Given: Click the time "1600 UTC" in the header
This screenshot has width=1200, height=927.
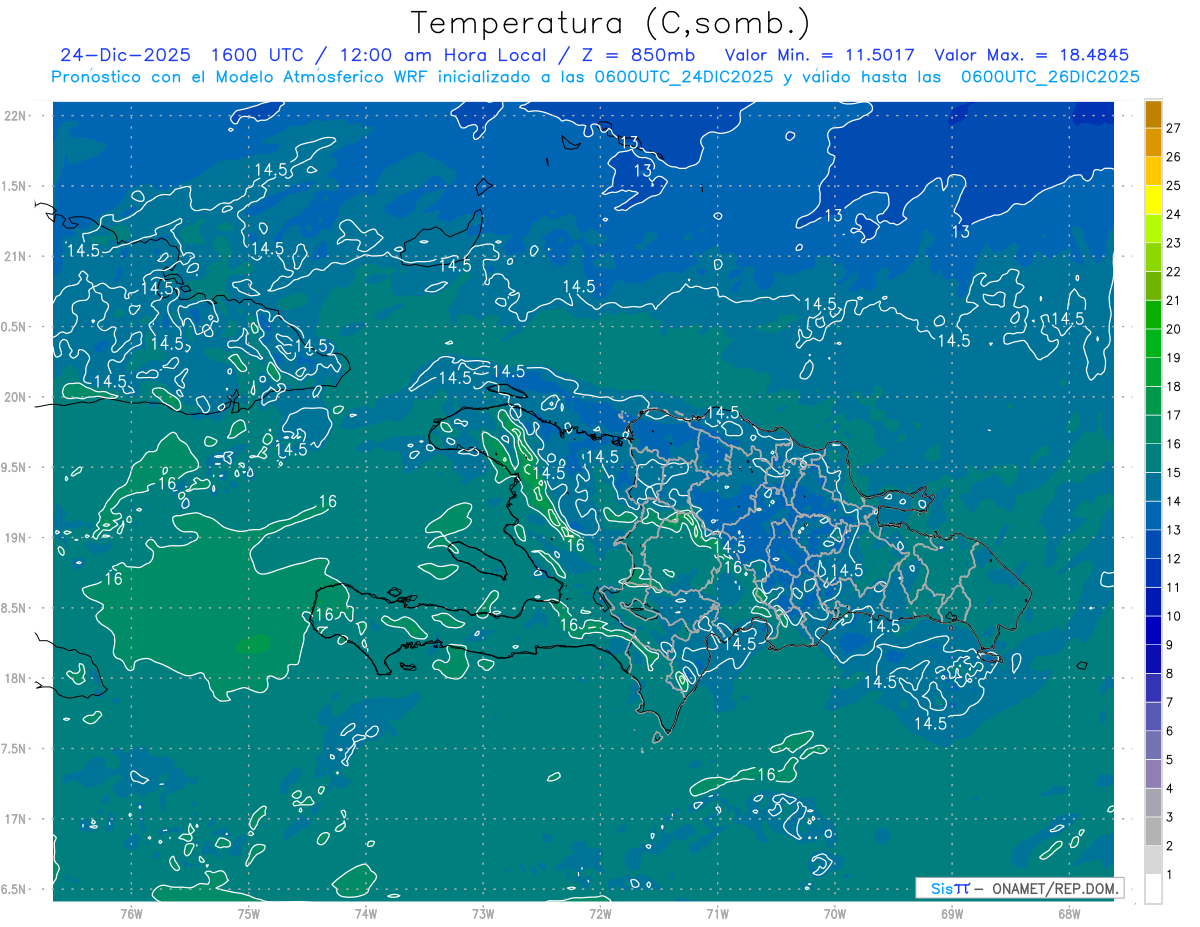Looking at the screenshot, I should [x=260, y=55].
